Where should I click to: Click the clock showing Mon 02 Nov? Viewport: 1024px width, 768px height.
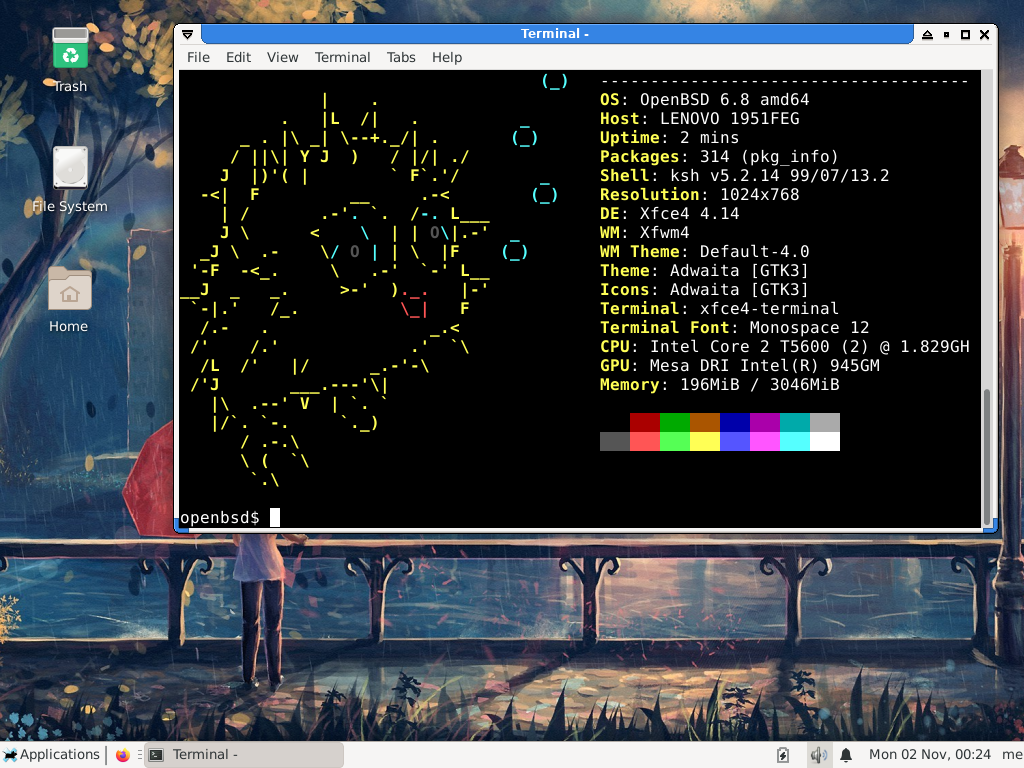pos(929,755)
